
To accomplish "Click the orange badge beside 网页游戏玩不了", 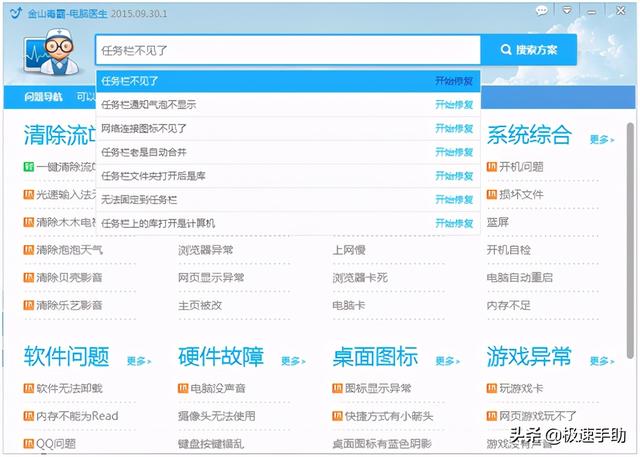I will pyautogui.click(x=492, y=416).
